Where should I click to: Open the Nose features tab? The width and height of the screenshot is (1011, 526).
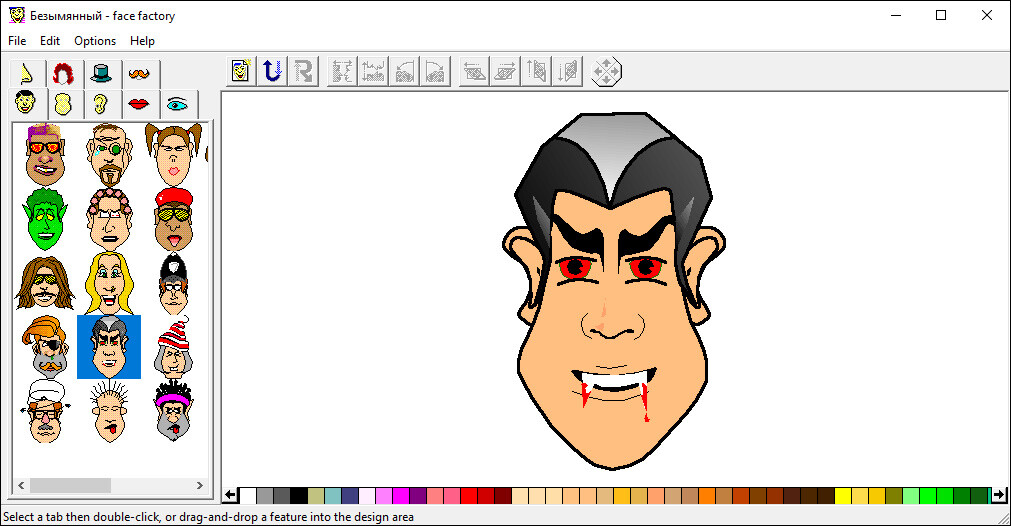[27, 74]
